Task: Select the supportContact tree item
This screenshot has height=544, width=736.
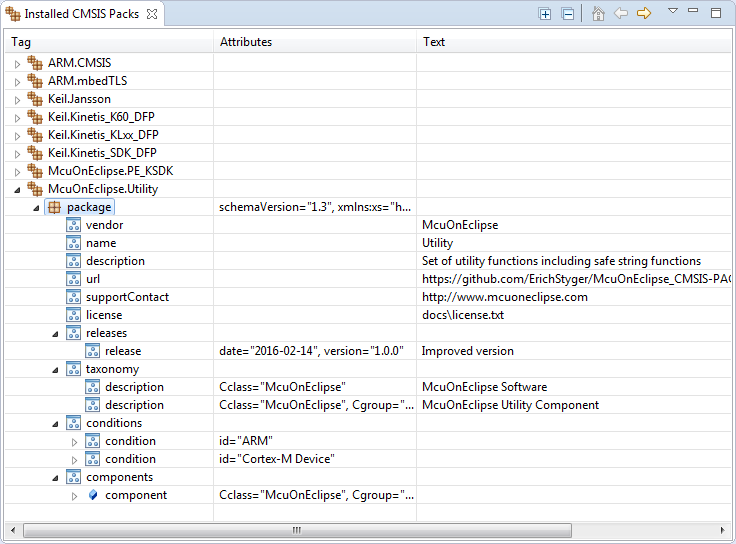Action: tap(127, 297)
